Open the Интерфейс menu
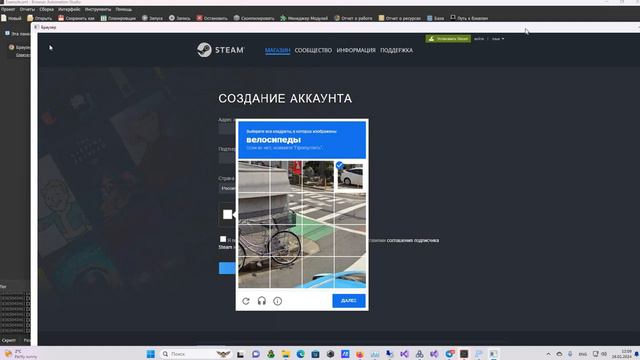This screenshot has width=640, height=360. (x=69, y=9)
